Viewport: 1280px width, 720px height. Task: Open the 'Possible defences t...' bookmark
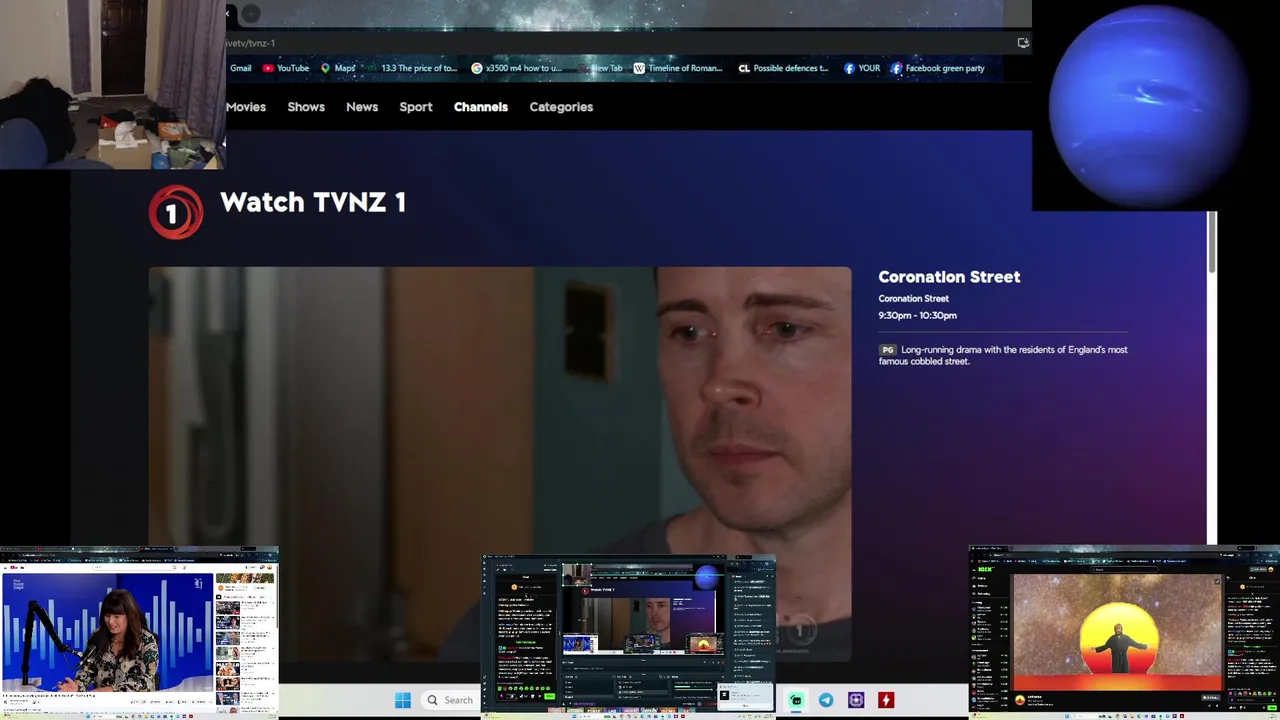(x=783, y=68)
